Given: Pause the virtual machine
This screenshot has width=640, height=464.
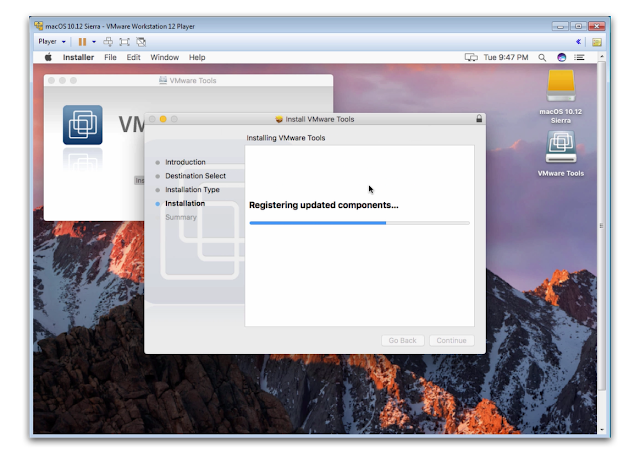Looking at the screenshot, I should (82, 42).
